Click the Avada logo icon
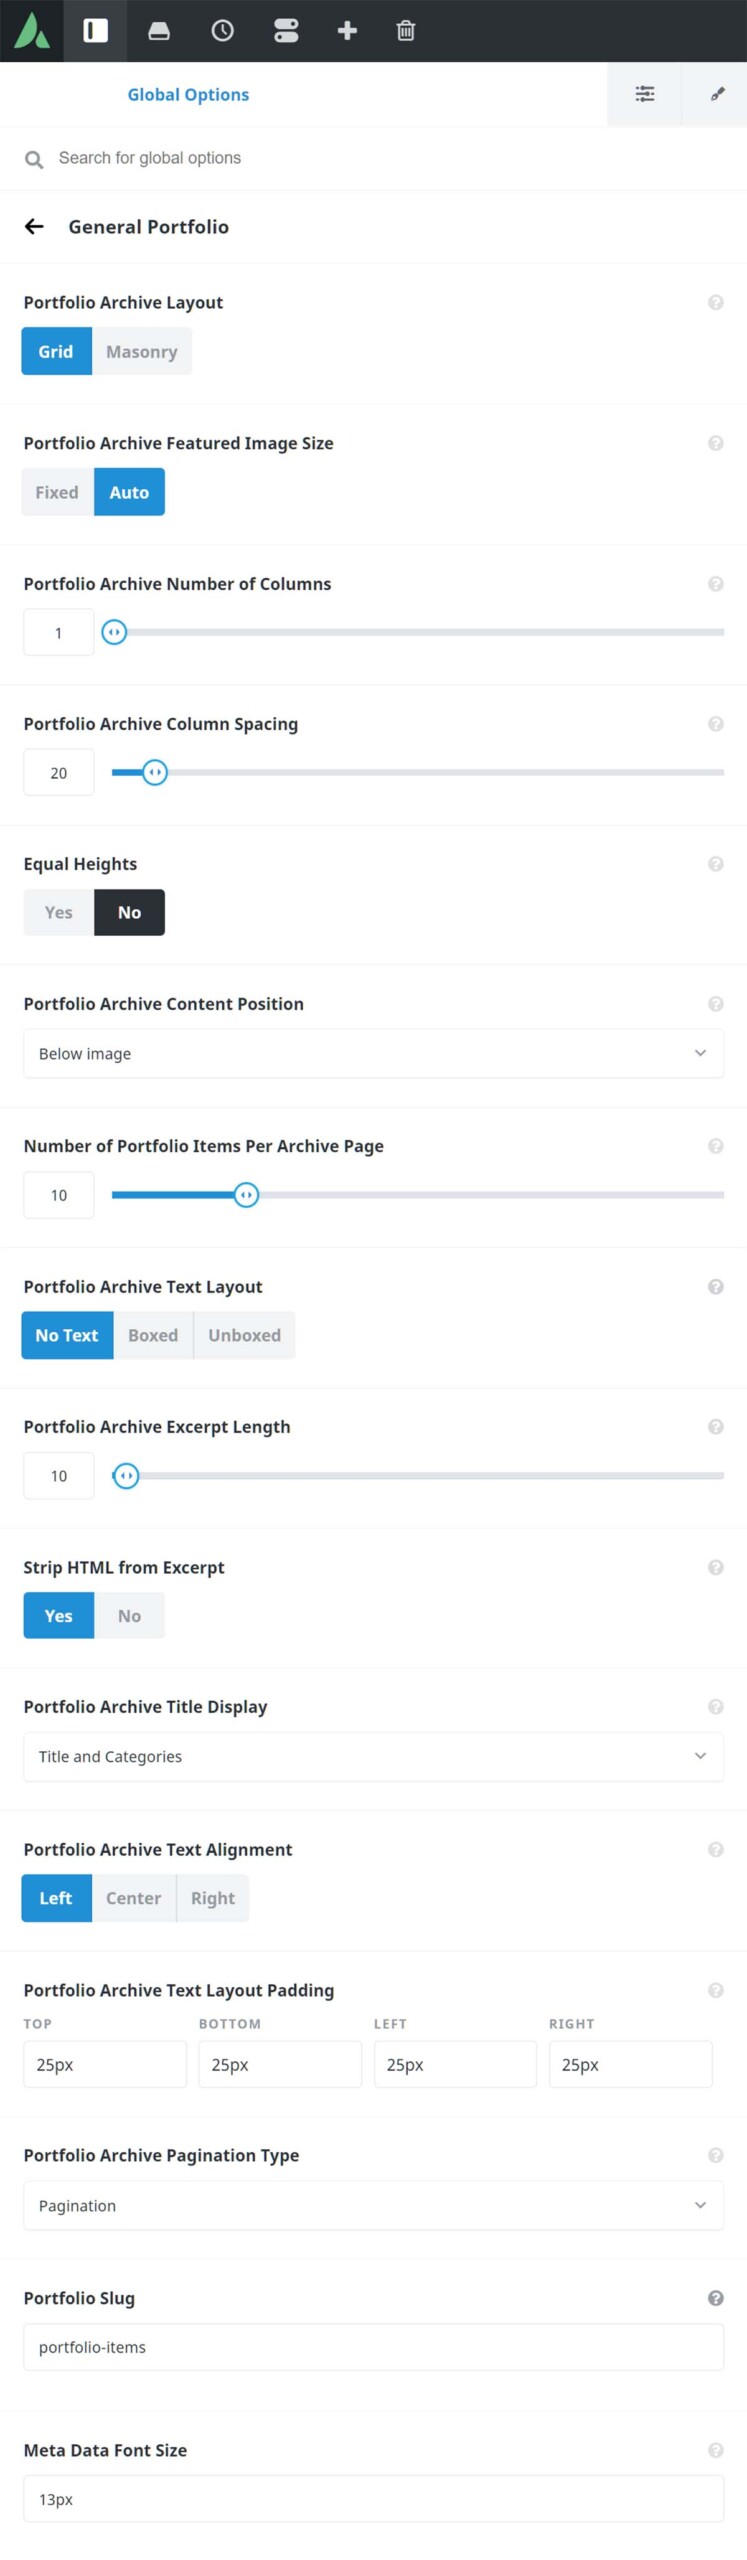This screenshot has height=2560, width=747. (x=32, y=31)
